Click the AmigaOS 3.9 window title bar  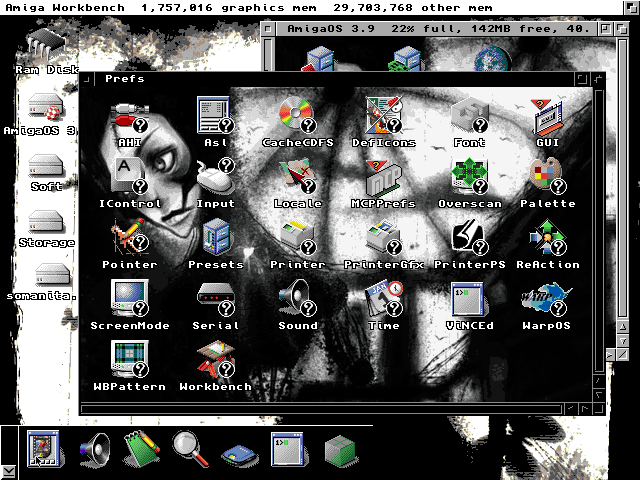[x=438, y=29]
